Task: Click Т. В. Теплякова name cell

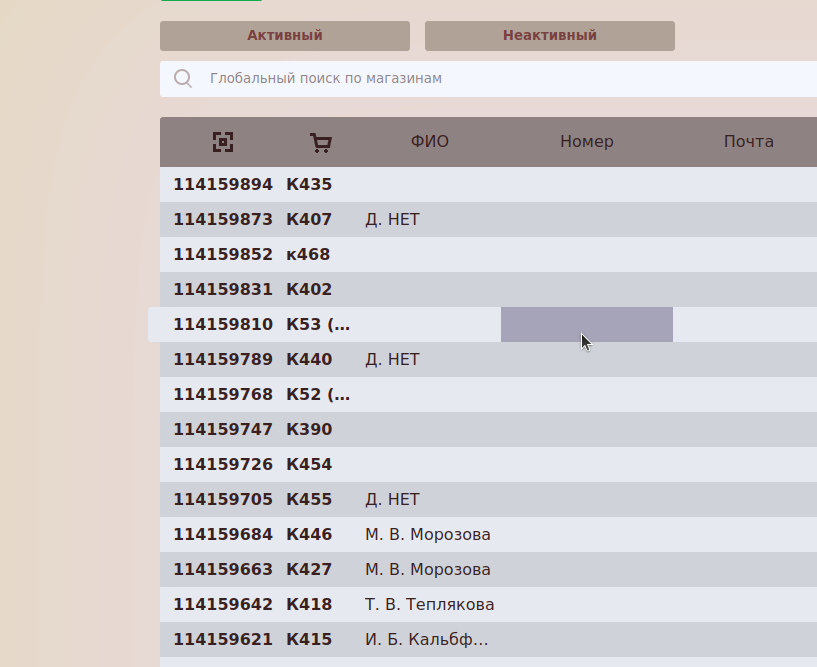Action: point(429,605)
